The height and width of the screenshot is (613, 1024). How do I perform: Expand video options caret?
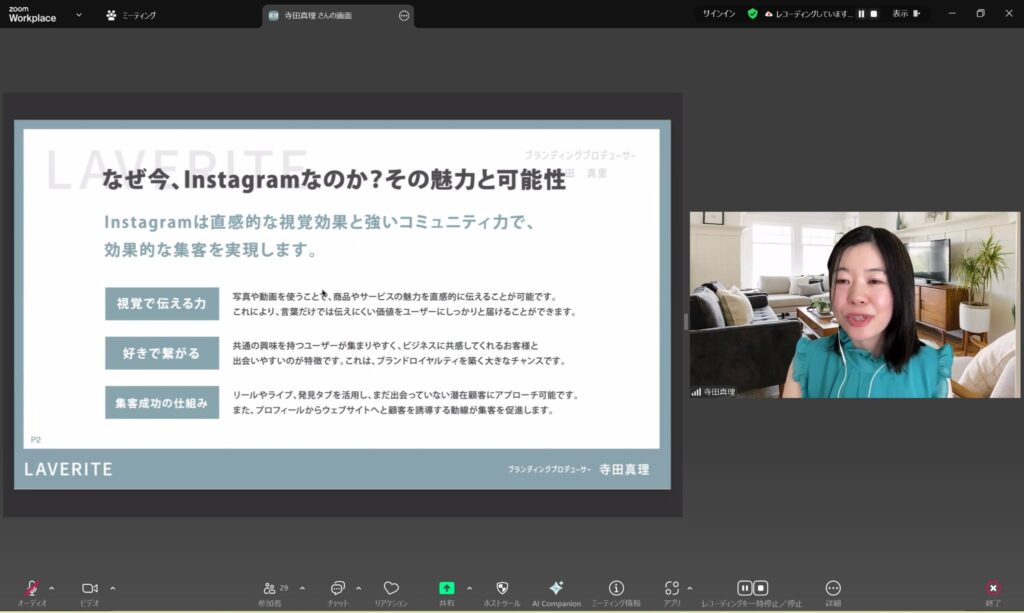pyautogui.click(x=112, y=588)
